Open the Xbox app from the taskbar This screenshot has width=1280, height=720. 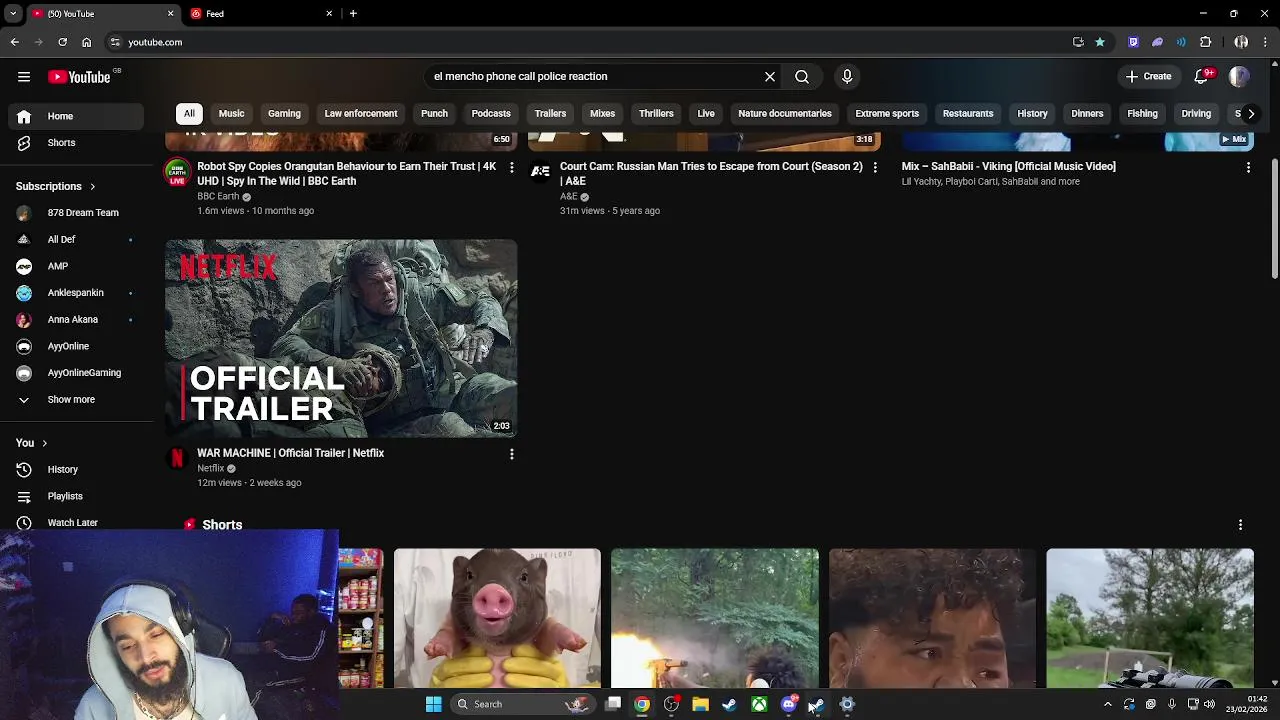click(760, 704)
